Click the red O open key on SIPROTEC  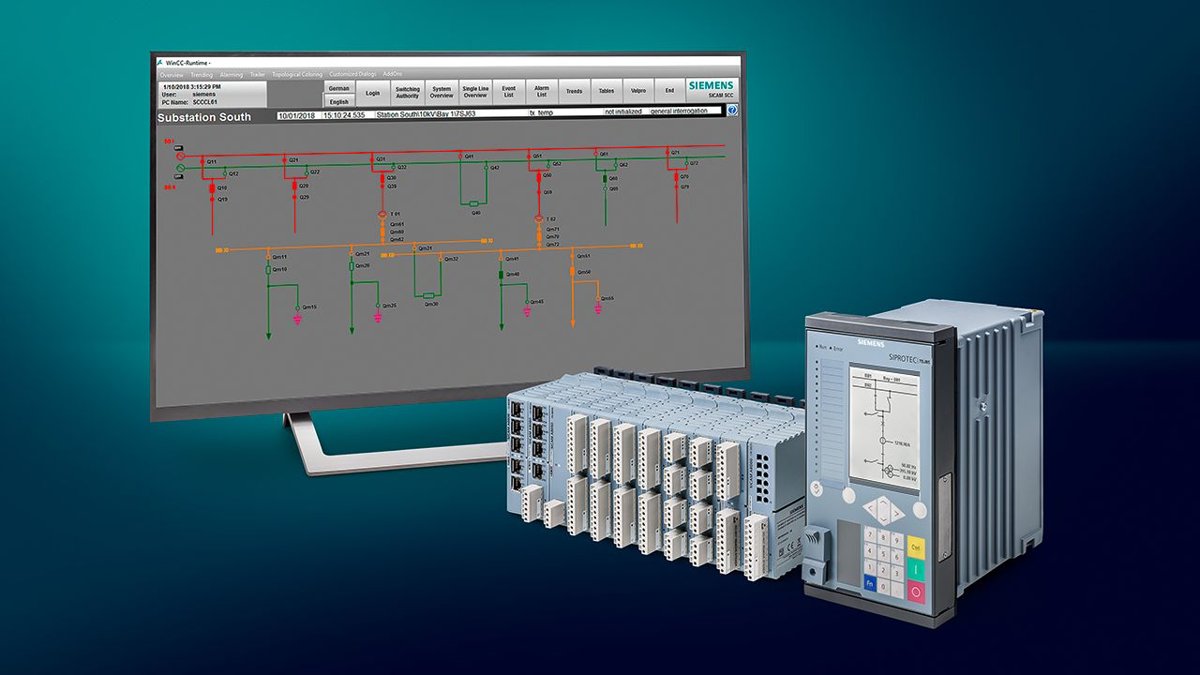tap(916, 591)
